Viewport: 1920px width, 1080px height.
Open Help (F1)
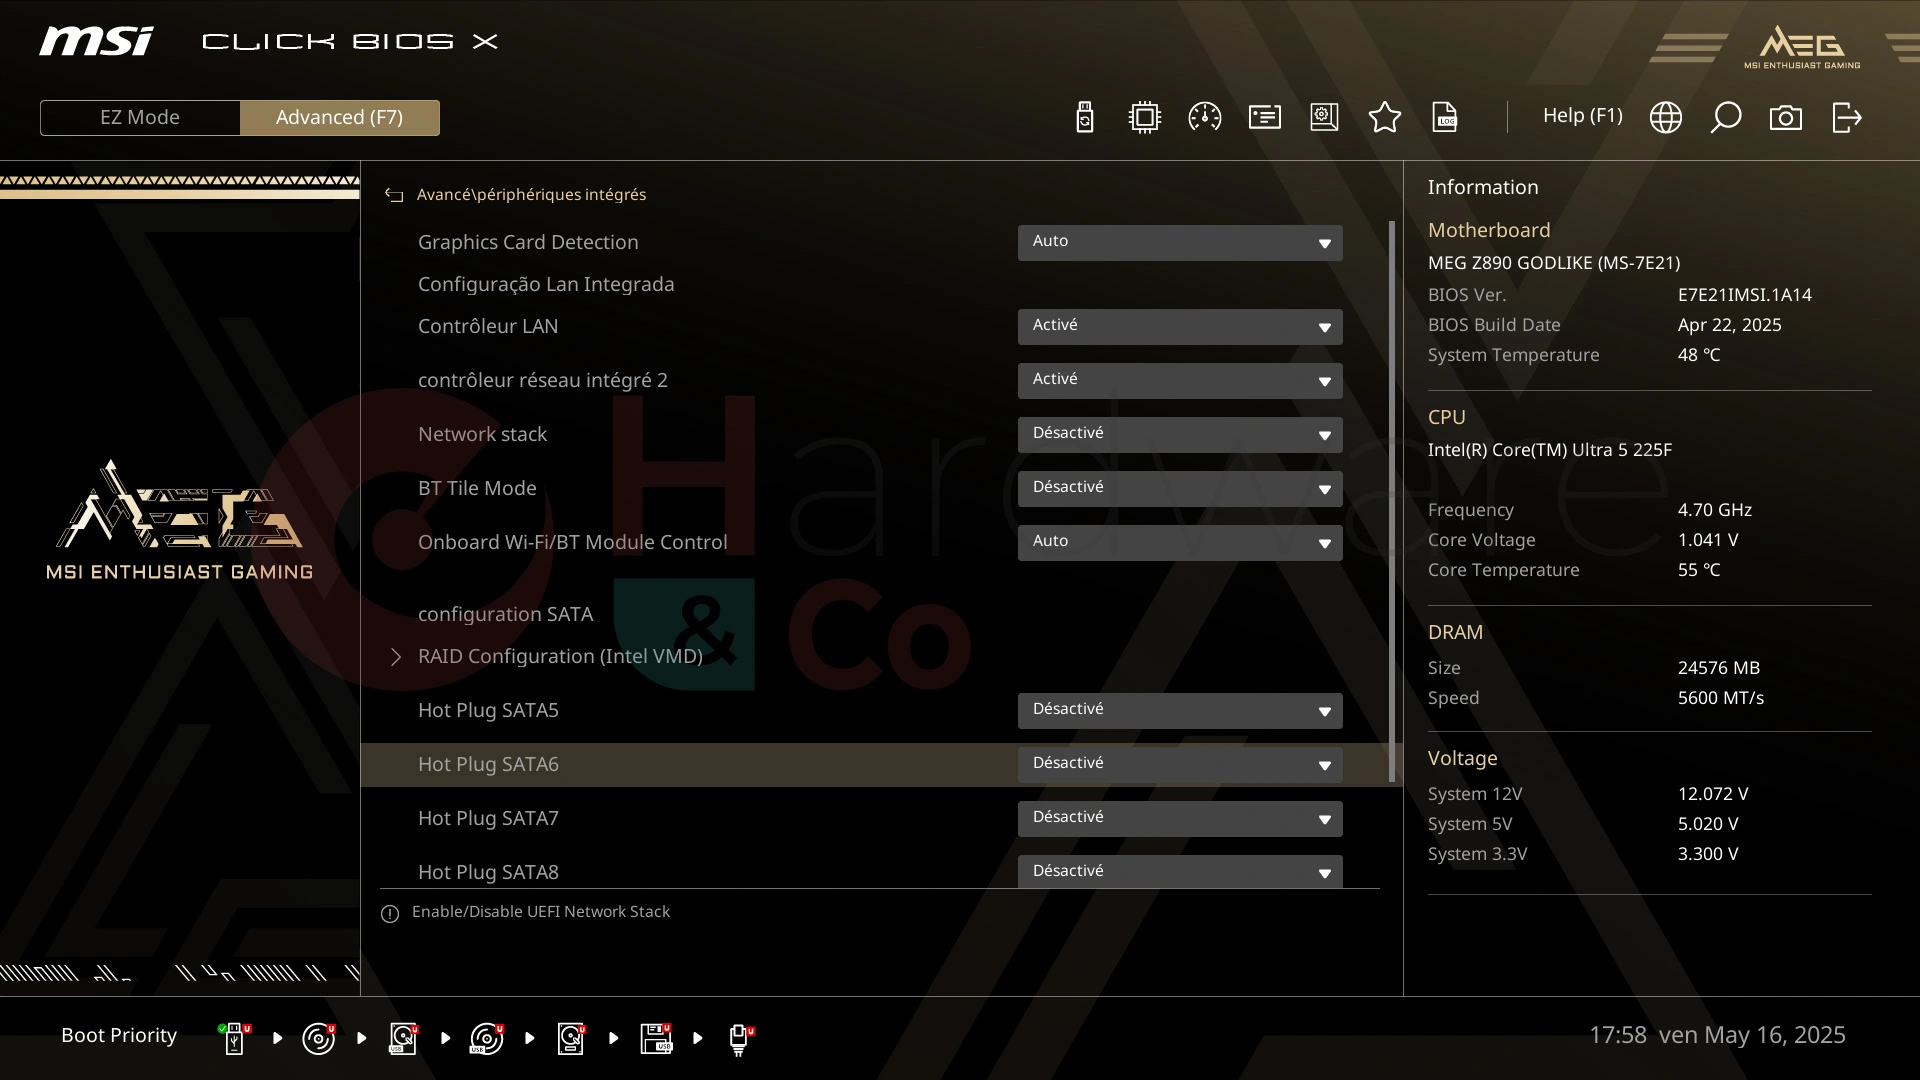1582,115
